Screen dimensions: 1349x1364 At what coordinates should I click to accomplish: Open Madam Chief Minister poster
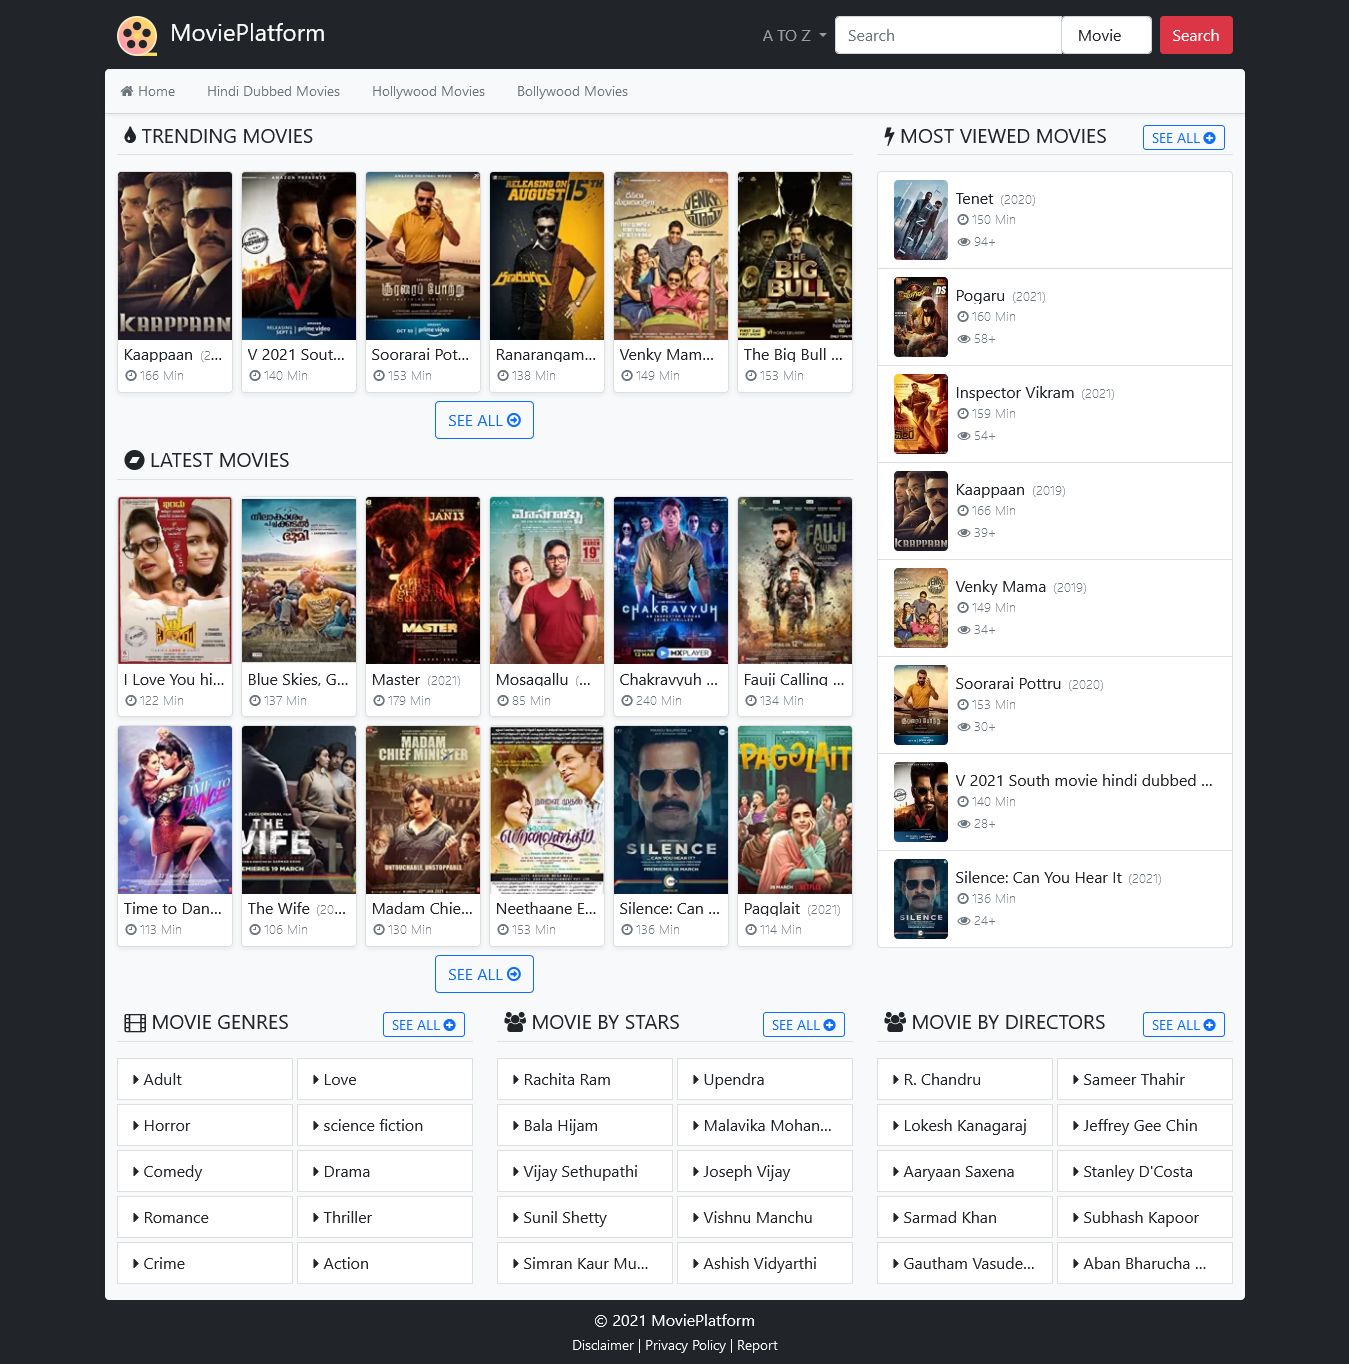point(423,810)
